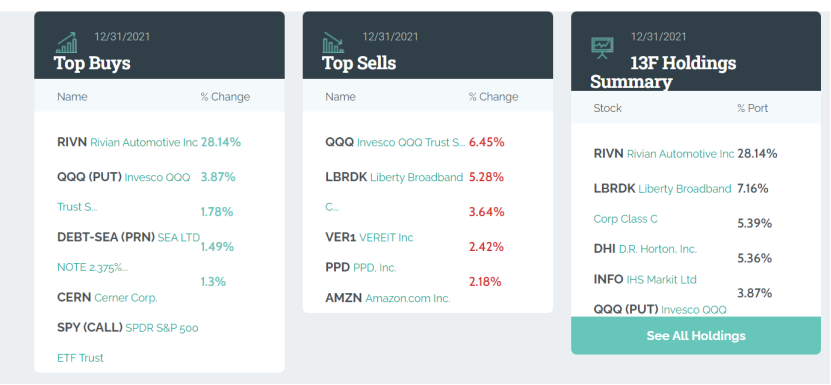The image size is (831, 385).
Task: Open RIVN Rivian Automotive in Top Buys
Action: tap(127, 142)
